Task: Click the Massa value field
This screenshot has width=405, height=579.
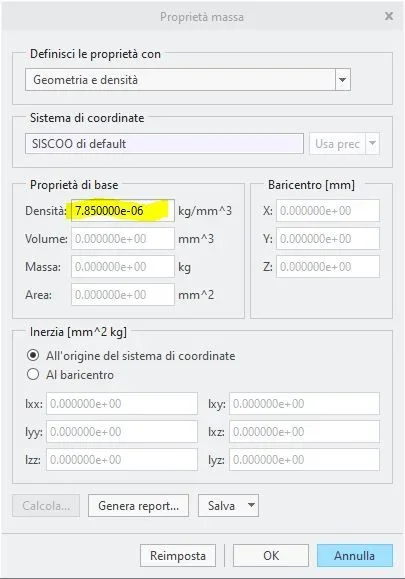Action: point(123,267)
